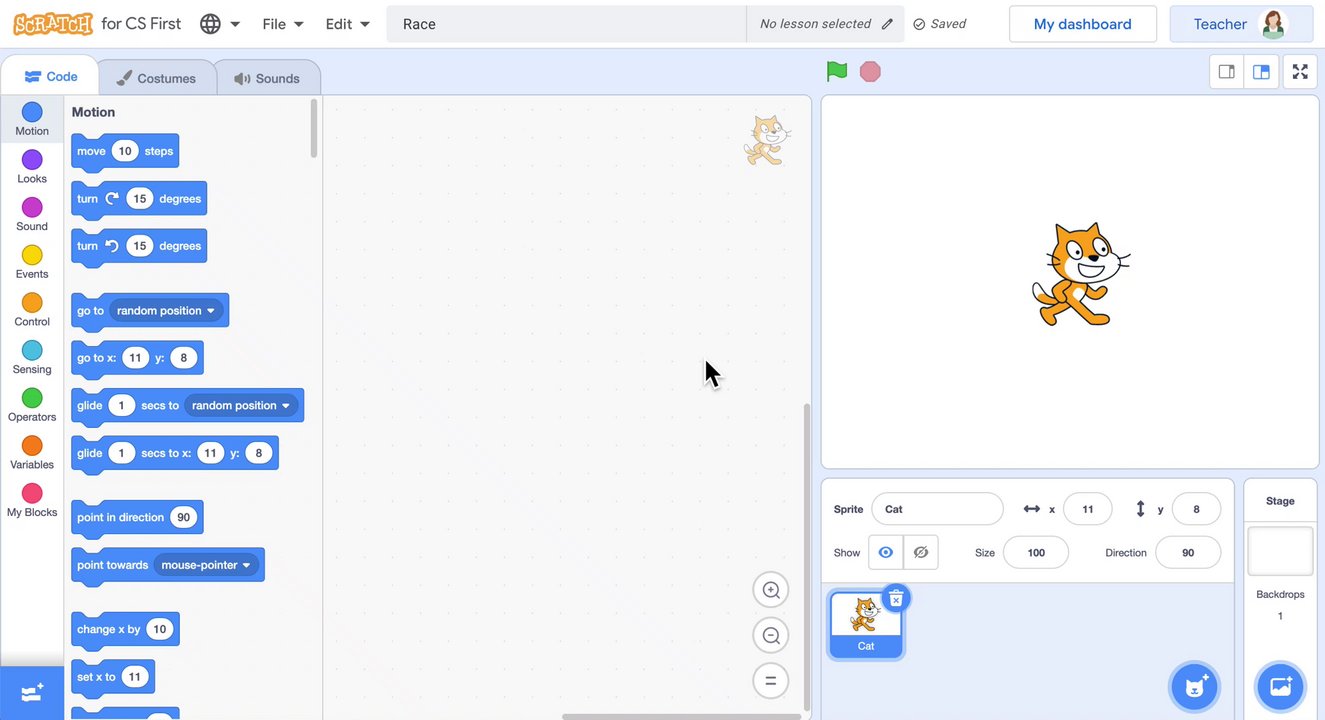Viewport: 1325px width, 720px height.
Task: Click the sprite x position field
Action: (x=1088, y=509)
